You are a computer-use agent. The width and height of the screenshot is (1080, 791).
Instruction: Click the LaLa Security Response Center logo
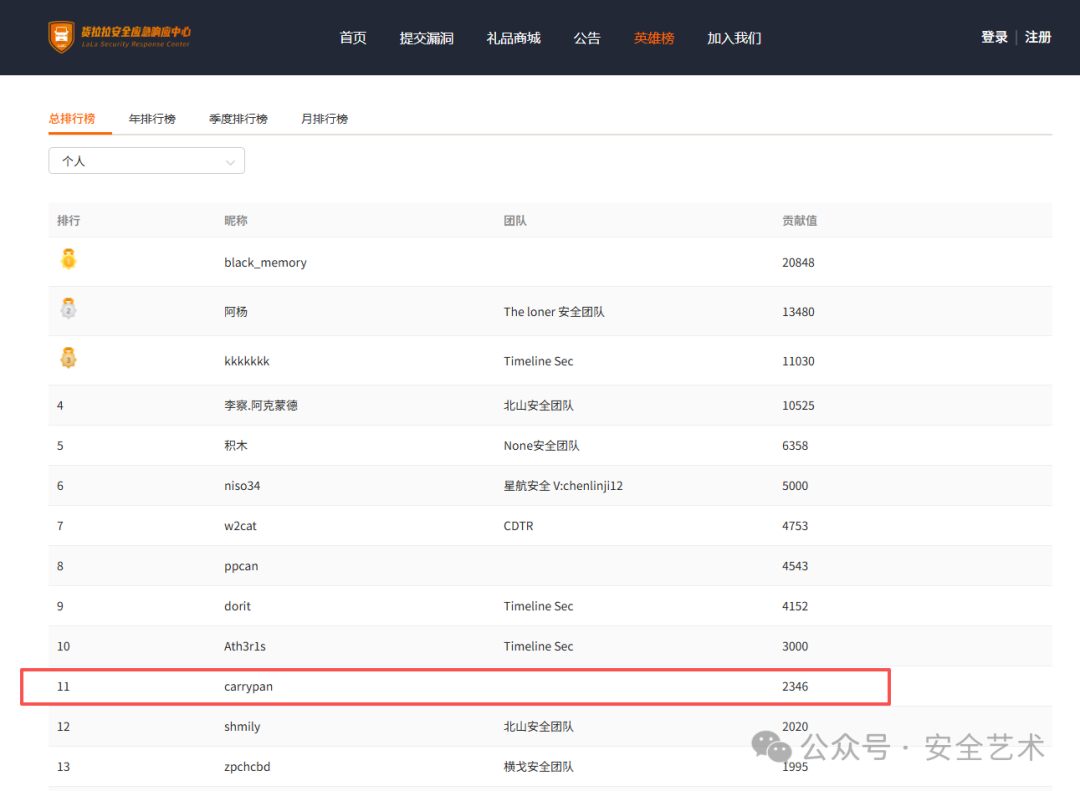(x=119, y=37)
